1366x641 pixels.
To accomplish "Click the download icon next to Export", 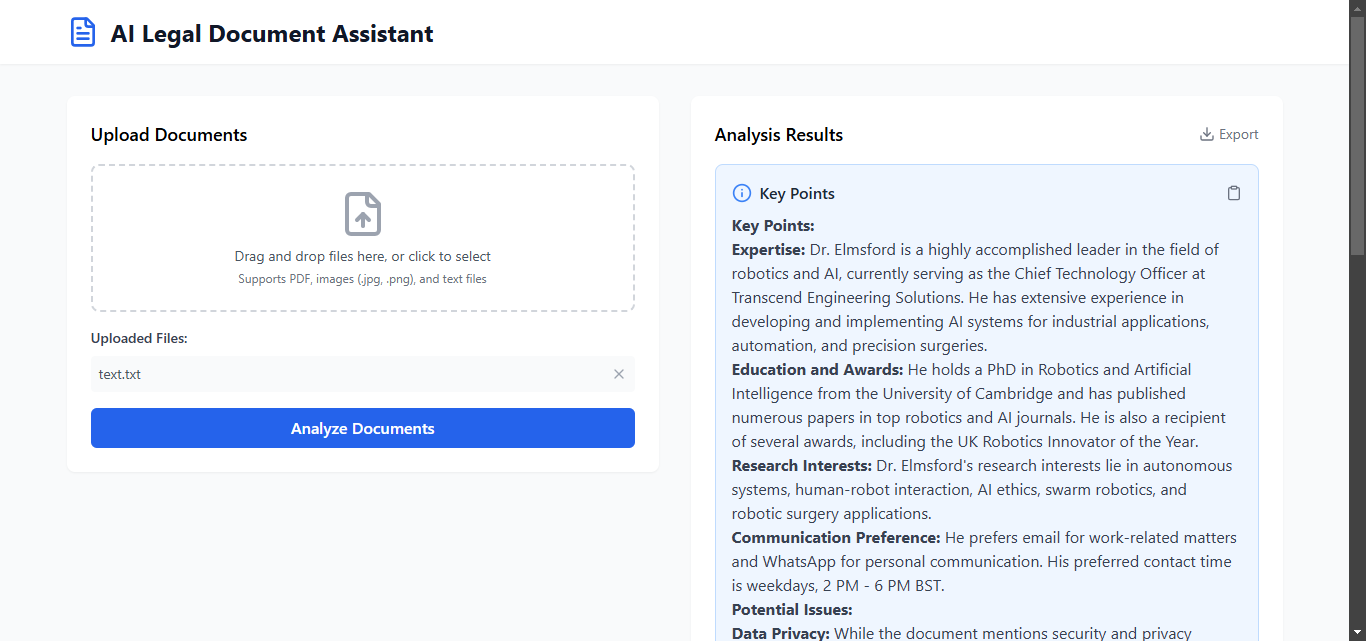I will [x=1207, y=134].
